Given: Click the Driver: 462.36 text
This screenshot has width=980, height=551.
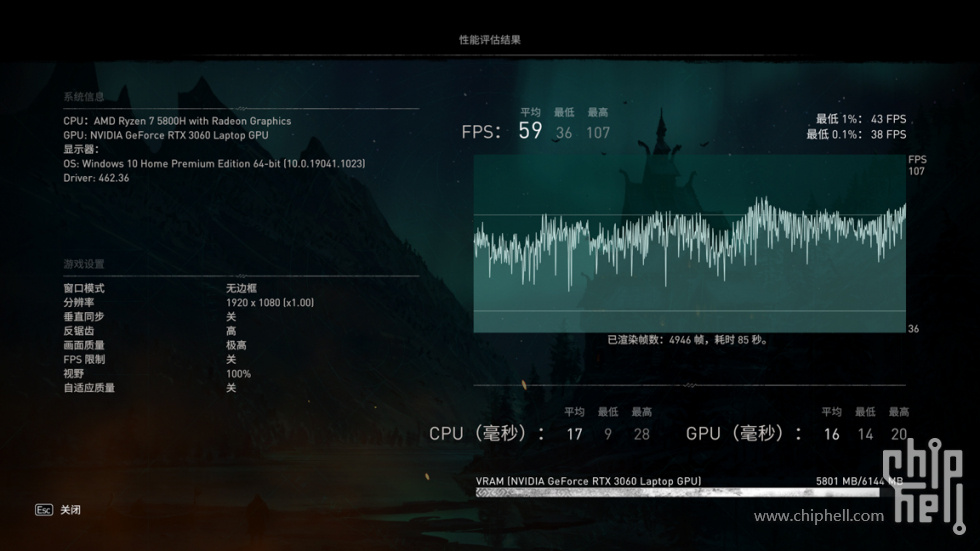Looking at the screenshot, I should point(96,178).
